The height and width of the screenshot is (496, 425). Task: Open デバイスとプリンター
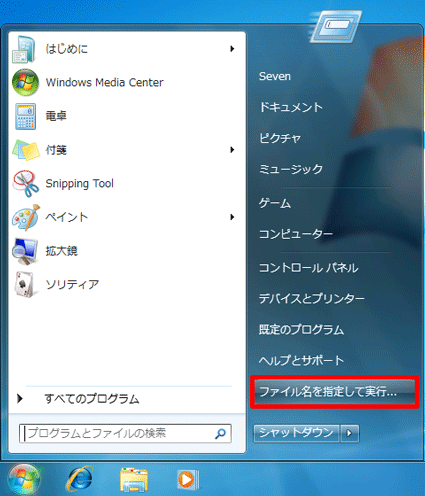pyautogui.click(x=312, y=298)
